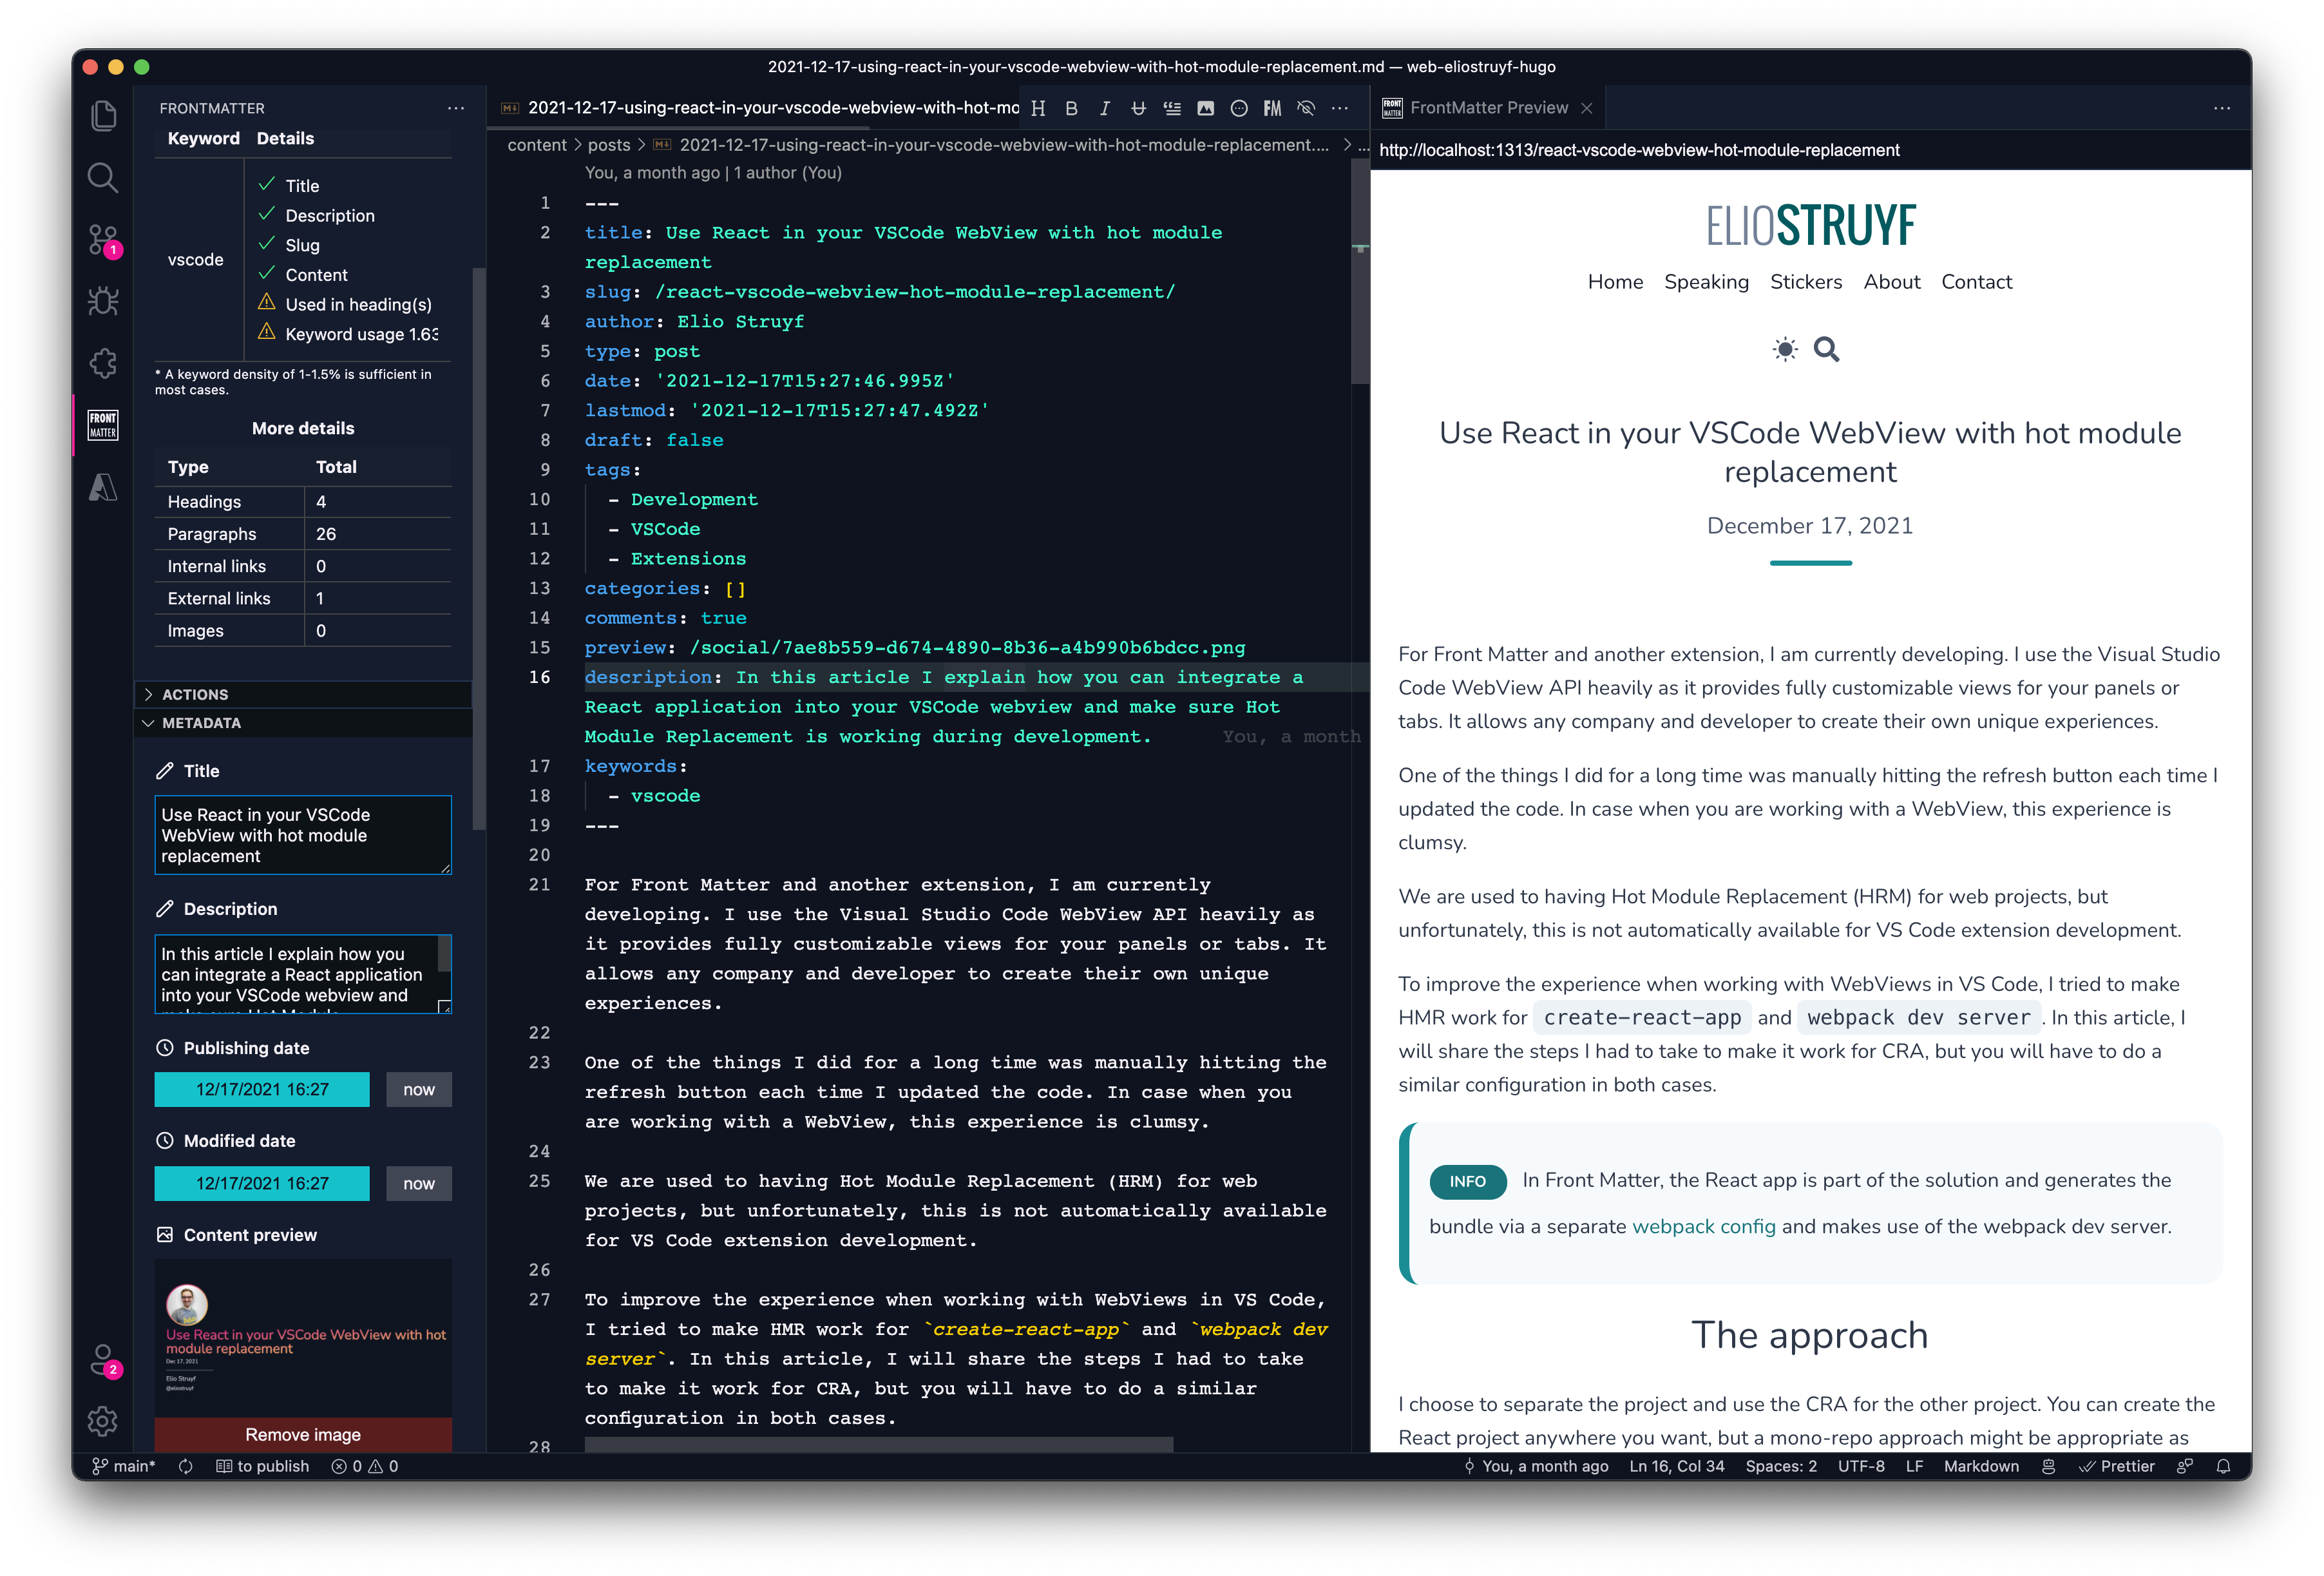Open the Accounts menu icon
This screenshot has height=1576, width=2324.
pyautogui.click(x=103, y=1360)
